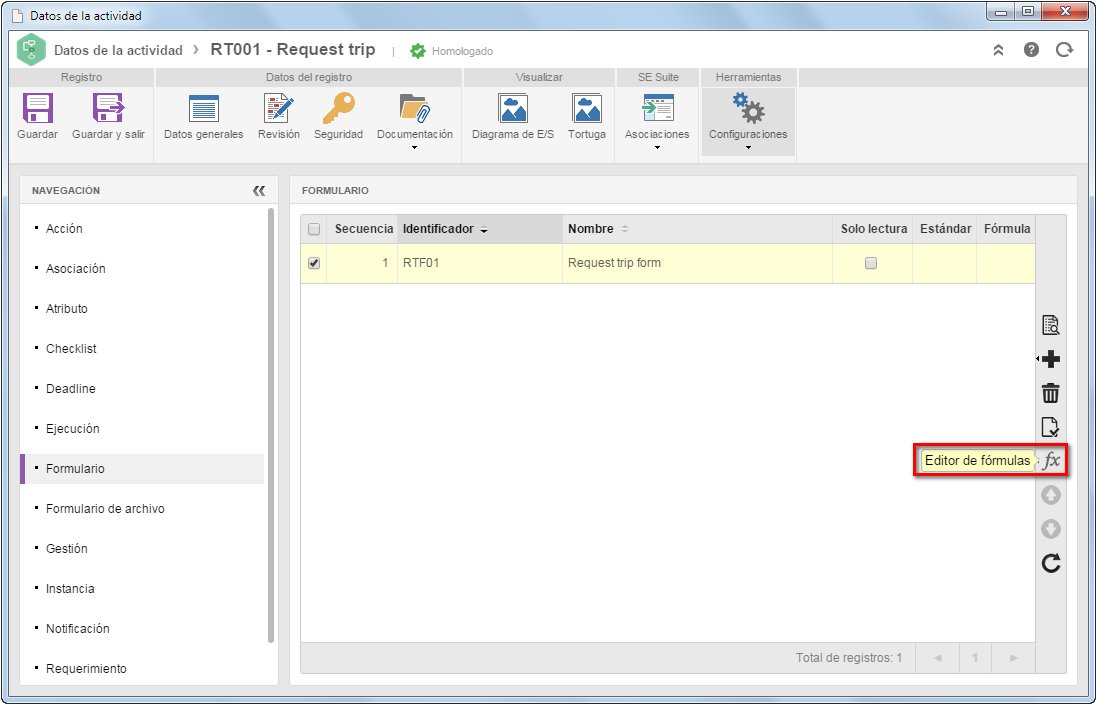Open Datos generales from the toolbar

tap(204, 108)
